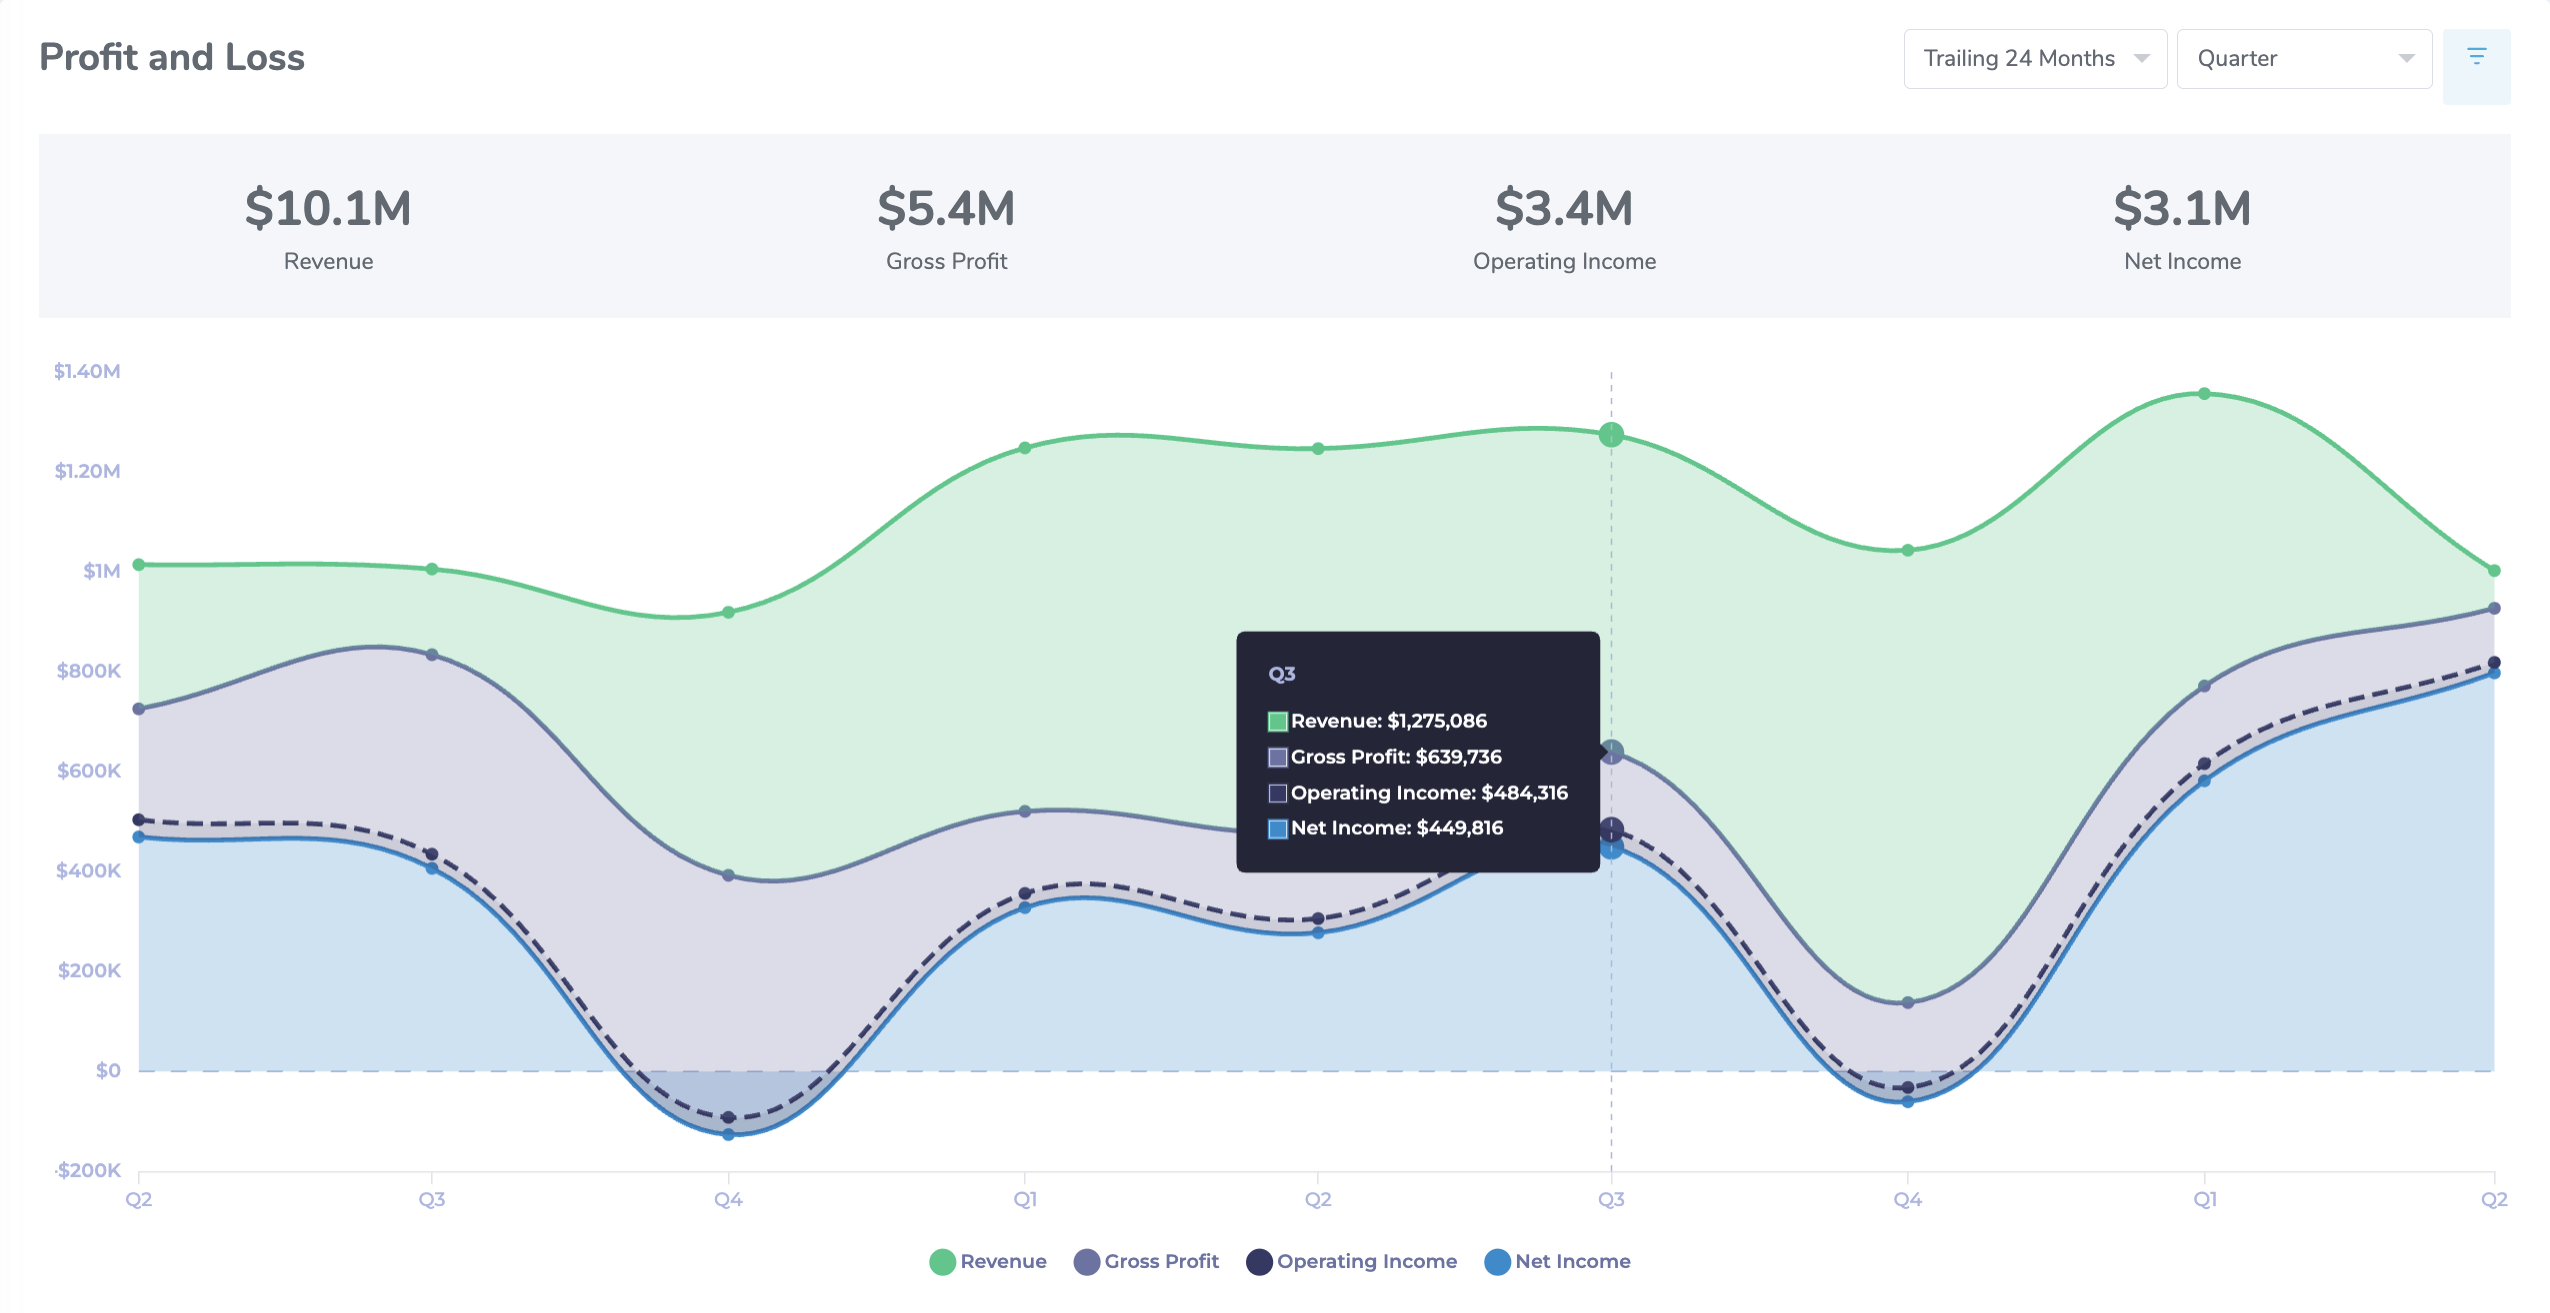2550x1313 pixels.
Task: Toggle Revenue series in legend
Action: (988, 1261)
